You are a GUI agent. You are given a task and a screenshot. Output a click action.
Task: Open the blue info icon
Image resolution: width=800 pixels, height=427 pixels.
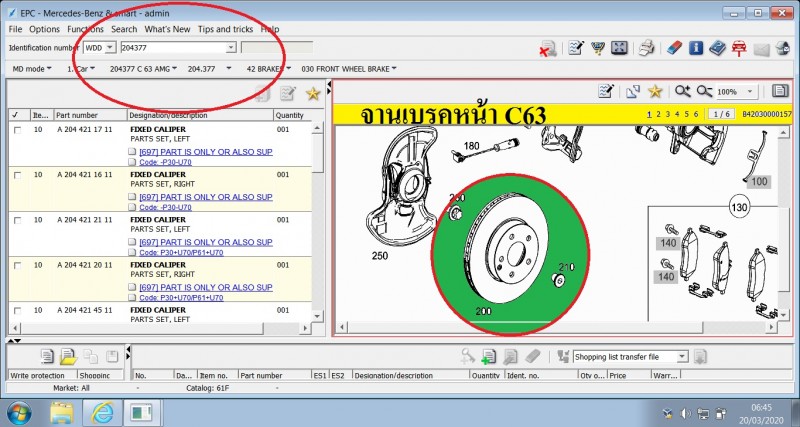pyautogui.click(x=696, y=48)
